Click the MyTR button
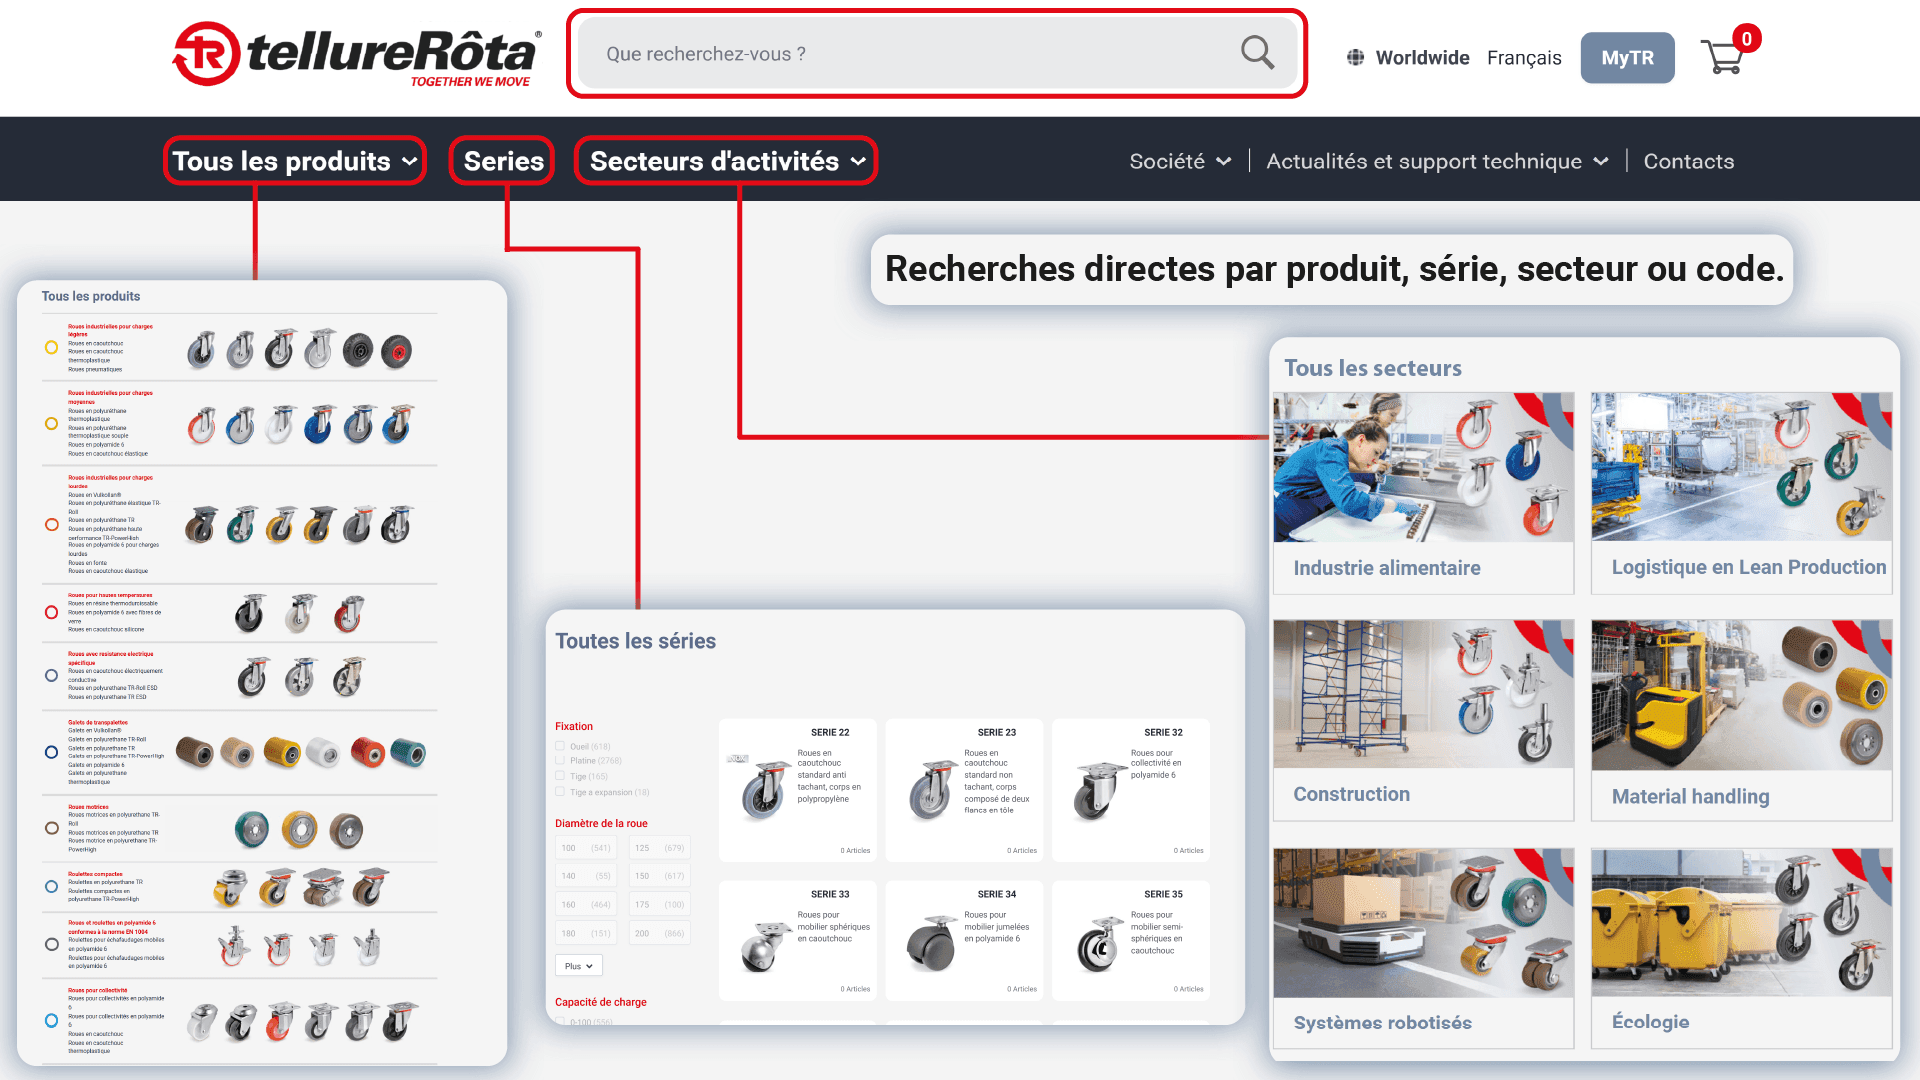Screen dimensions: 1920x1080 1627,58
